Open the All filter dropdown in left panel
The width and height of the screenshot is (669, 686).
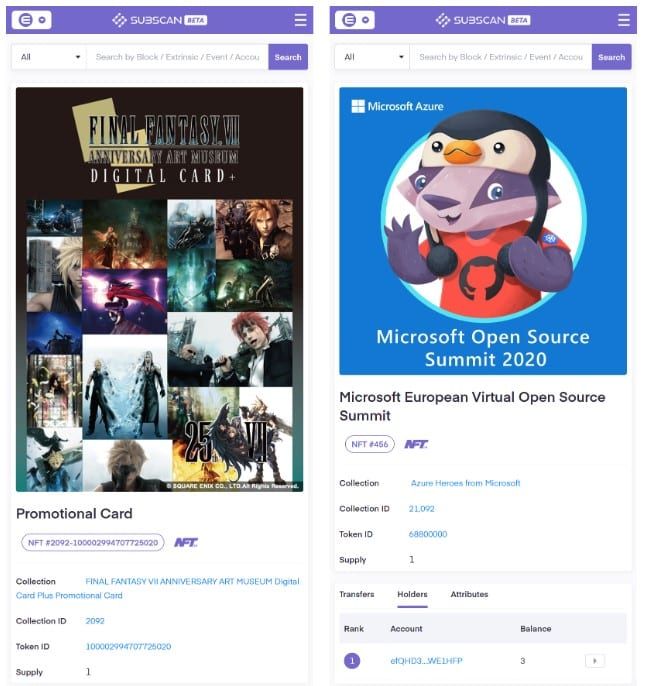pos(49,57)
